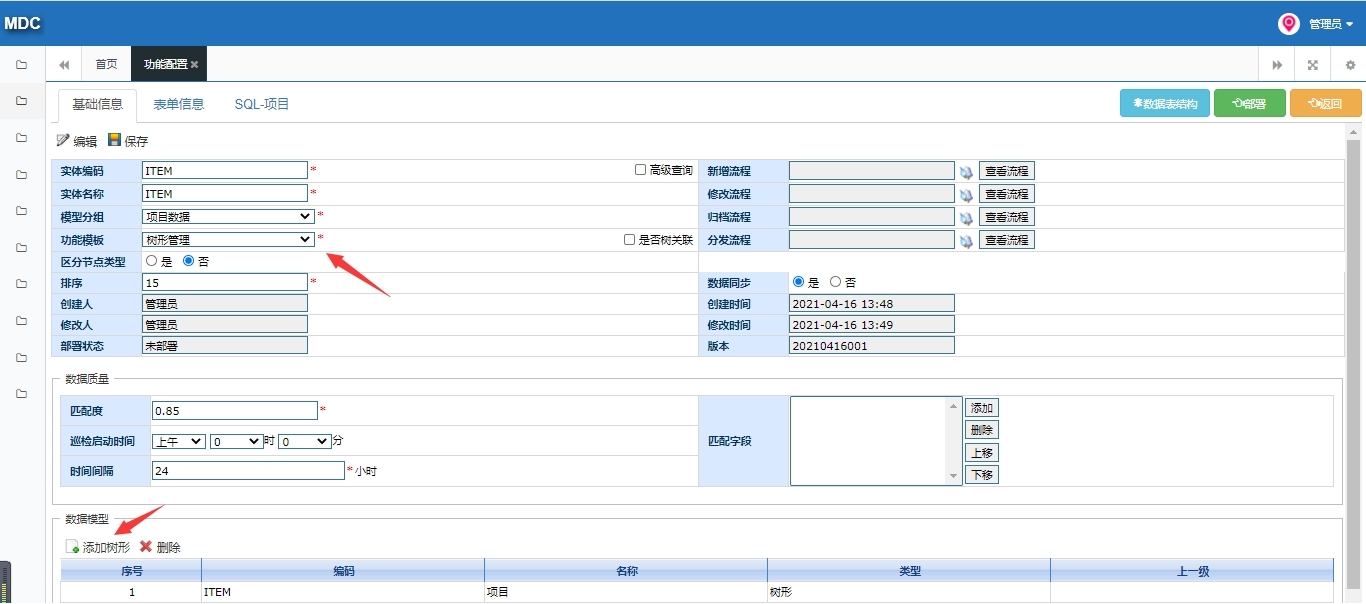The width and height of the screenshot is (1366, 604).
Task: Click the MDC logo
Action: tap(23, 24)
